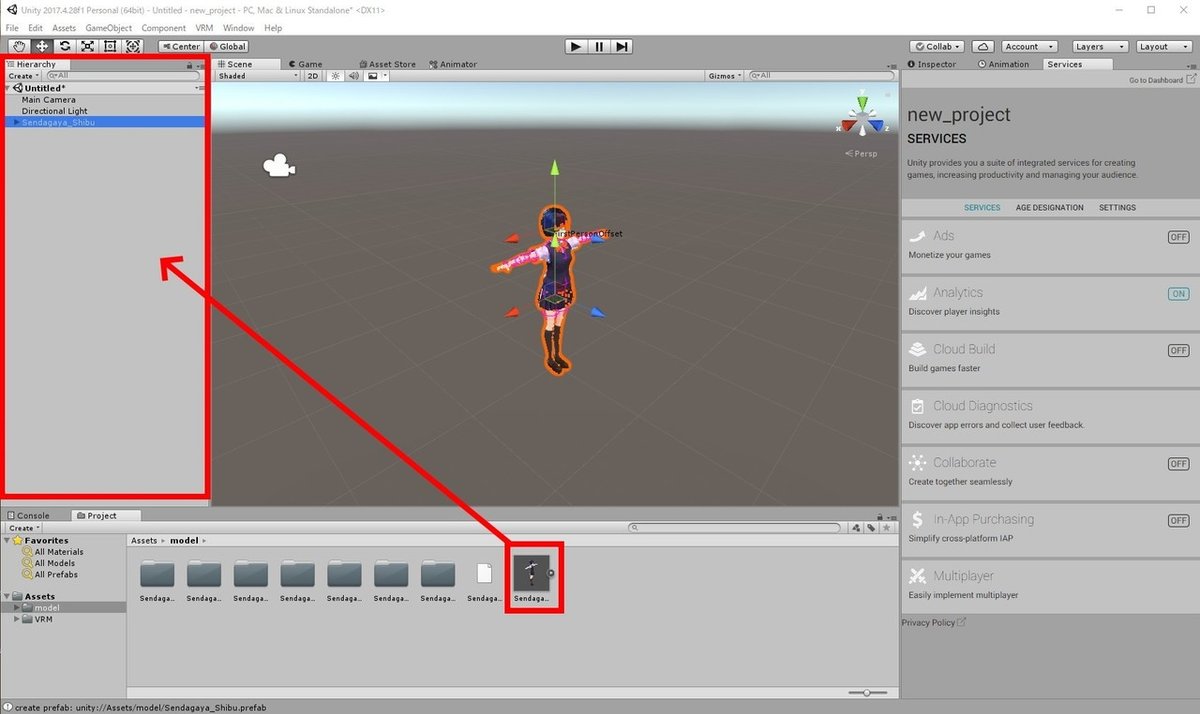Select the Move tool
The image size is (1200, 714).
point(42,46)
